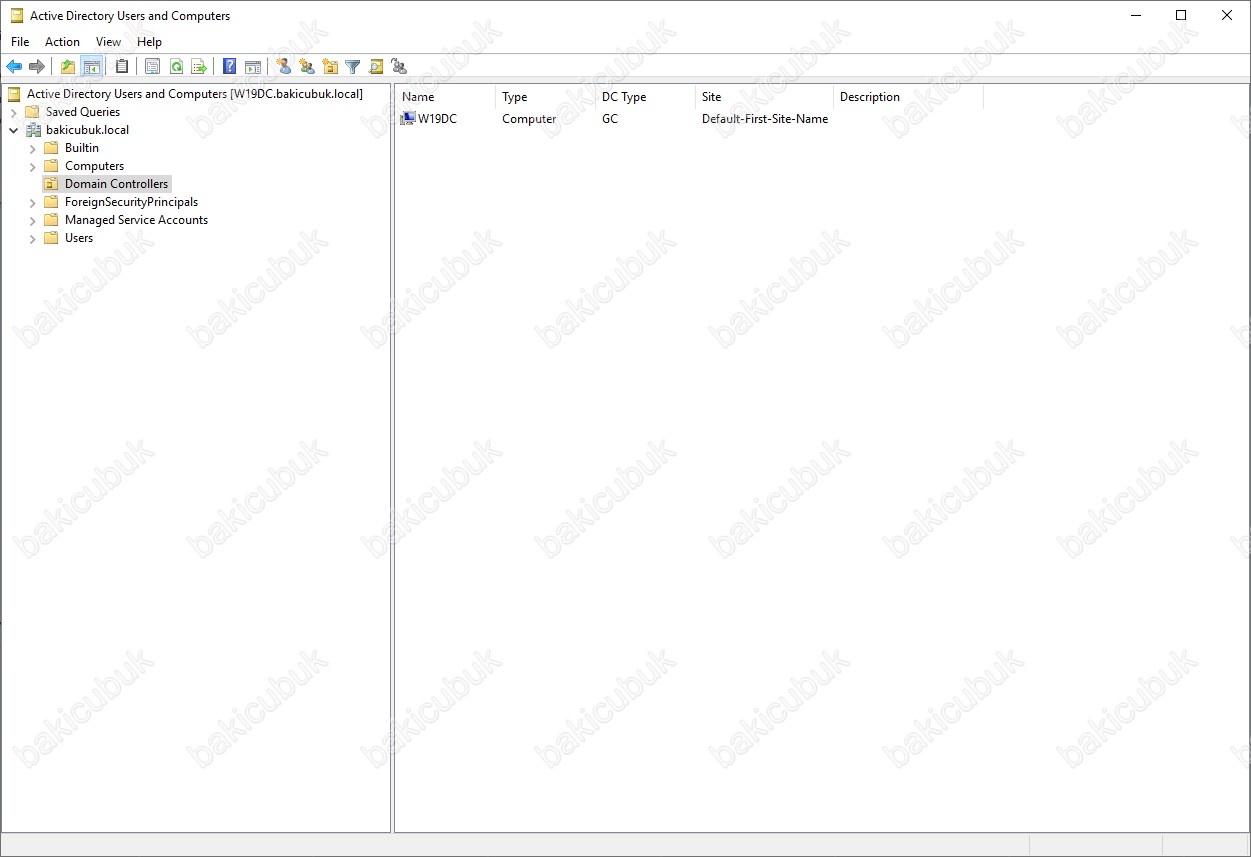1251x857 pixels.
Task: Expand the Computers container
Action: (33, 166)
